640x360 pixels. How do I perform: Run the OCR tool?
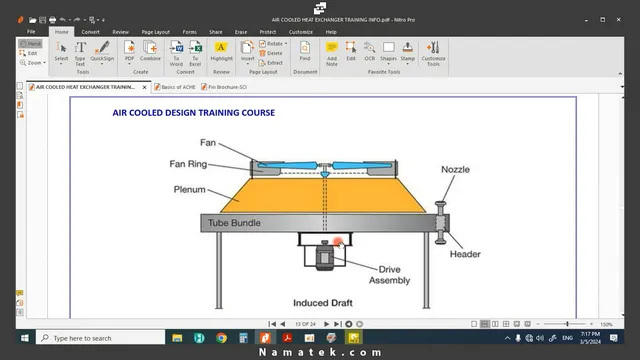coord(369,51)
